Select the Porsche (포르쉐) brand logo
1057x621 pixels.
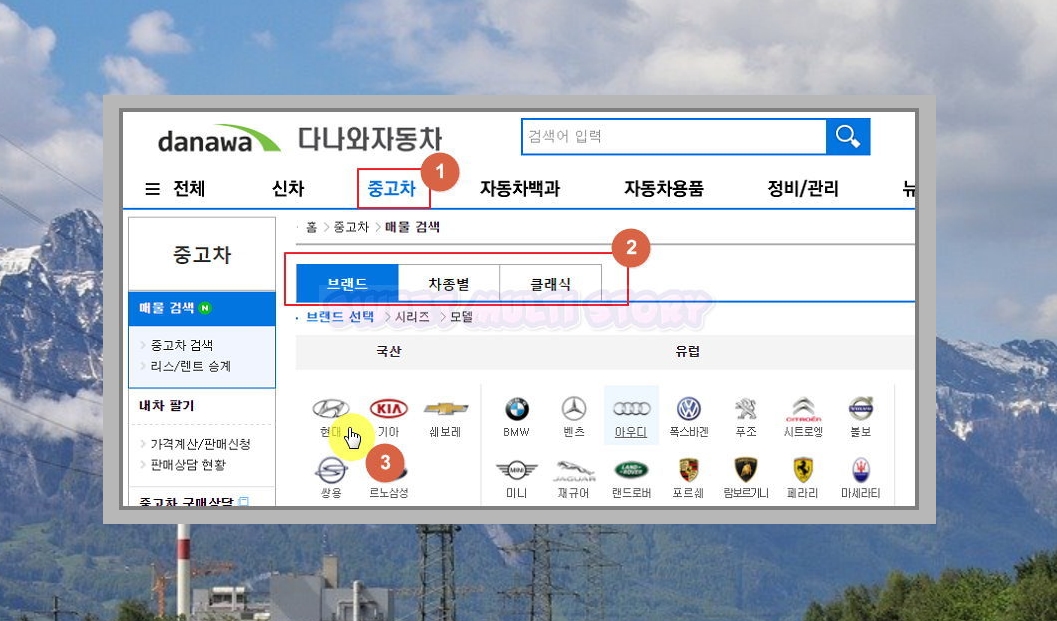689,470
